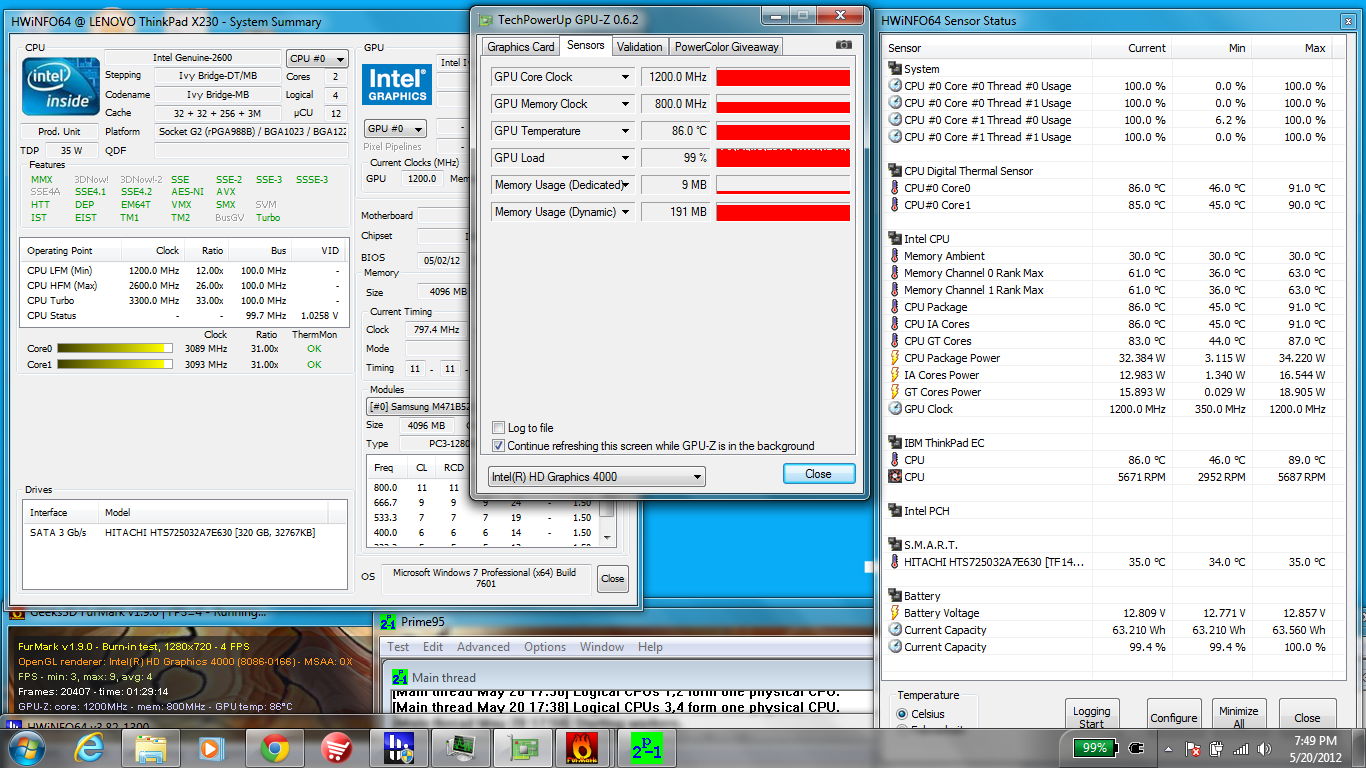Click the battery 99% indicator in tray
This screenshot has height=768, width=1366.
(1095, 748)
